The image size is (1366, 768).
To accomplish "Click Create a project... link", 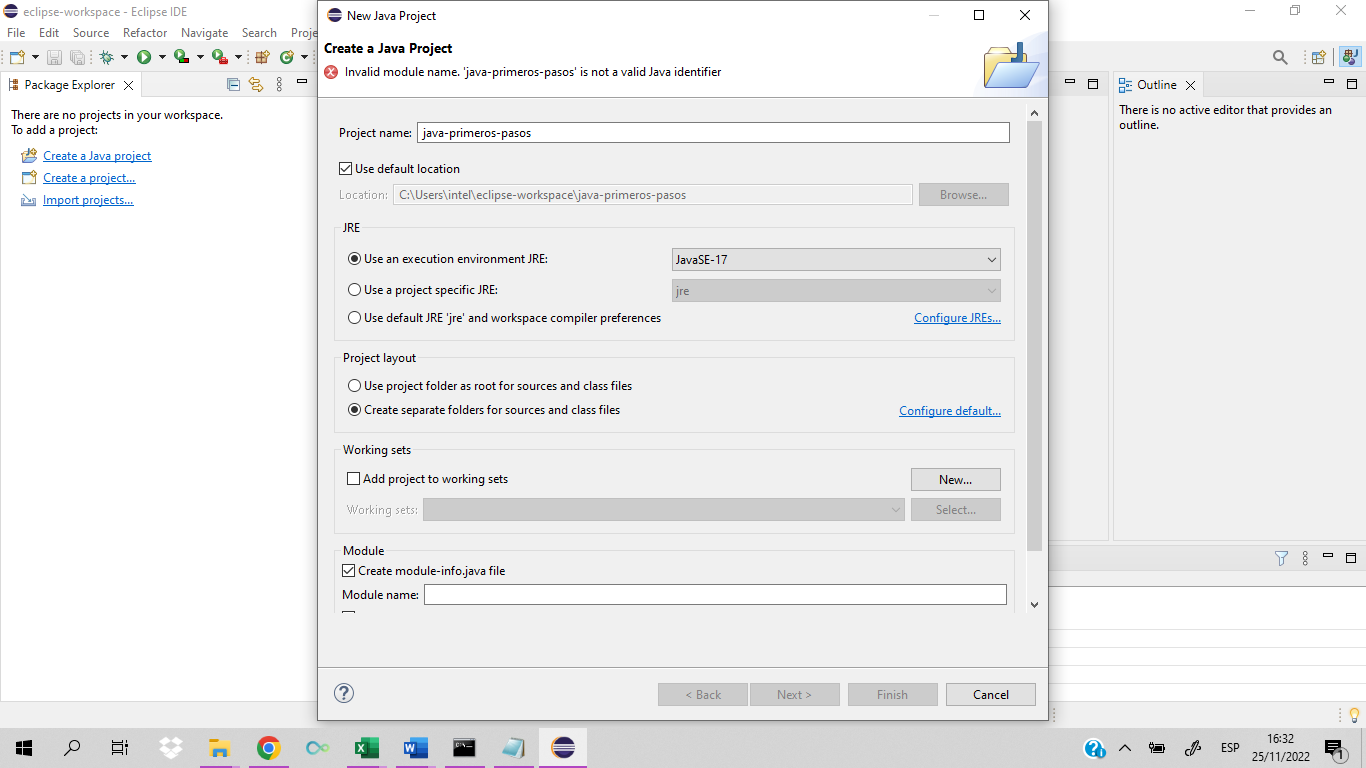I will [x=89, y=178].
